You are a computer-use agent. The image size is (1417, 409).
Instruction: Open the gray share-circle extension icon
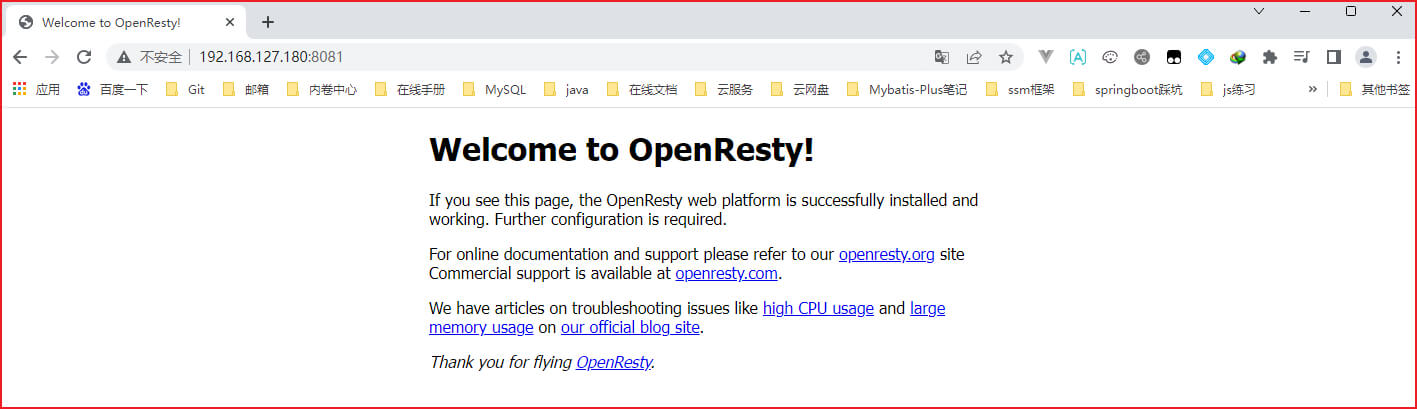[1142, 57]
